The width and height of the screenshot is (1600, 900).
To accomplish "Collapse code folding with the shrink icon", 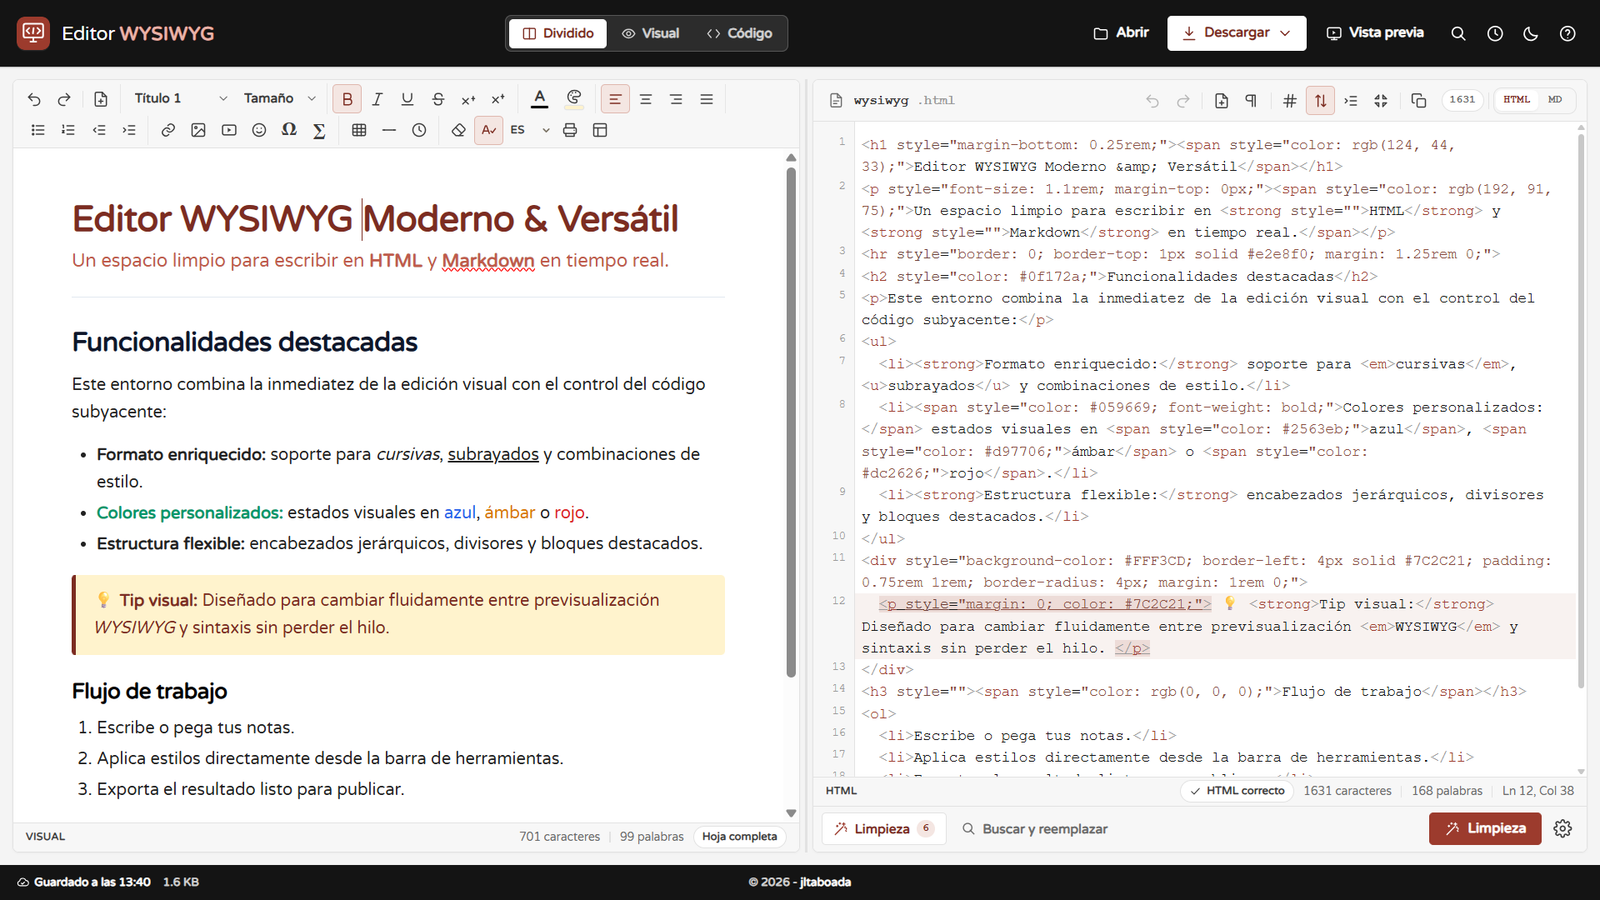I will pos(1381,100).
